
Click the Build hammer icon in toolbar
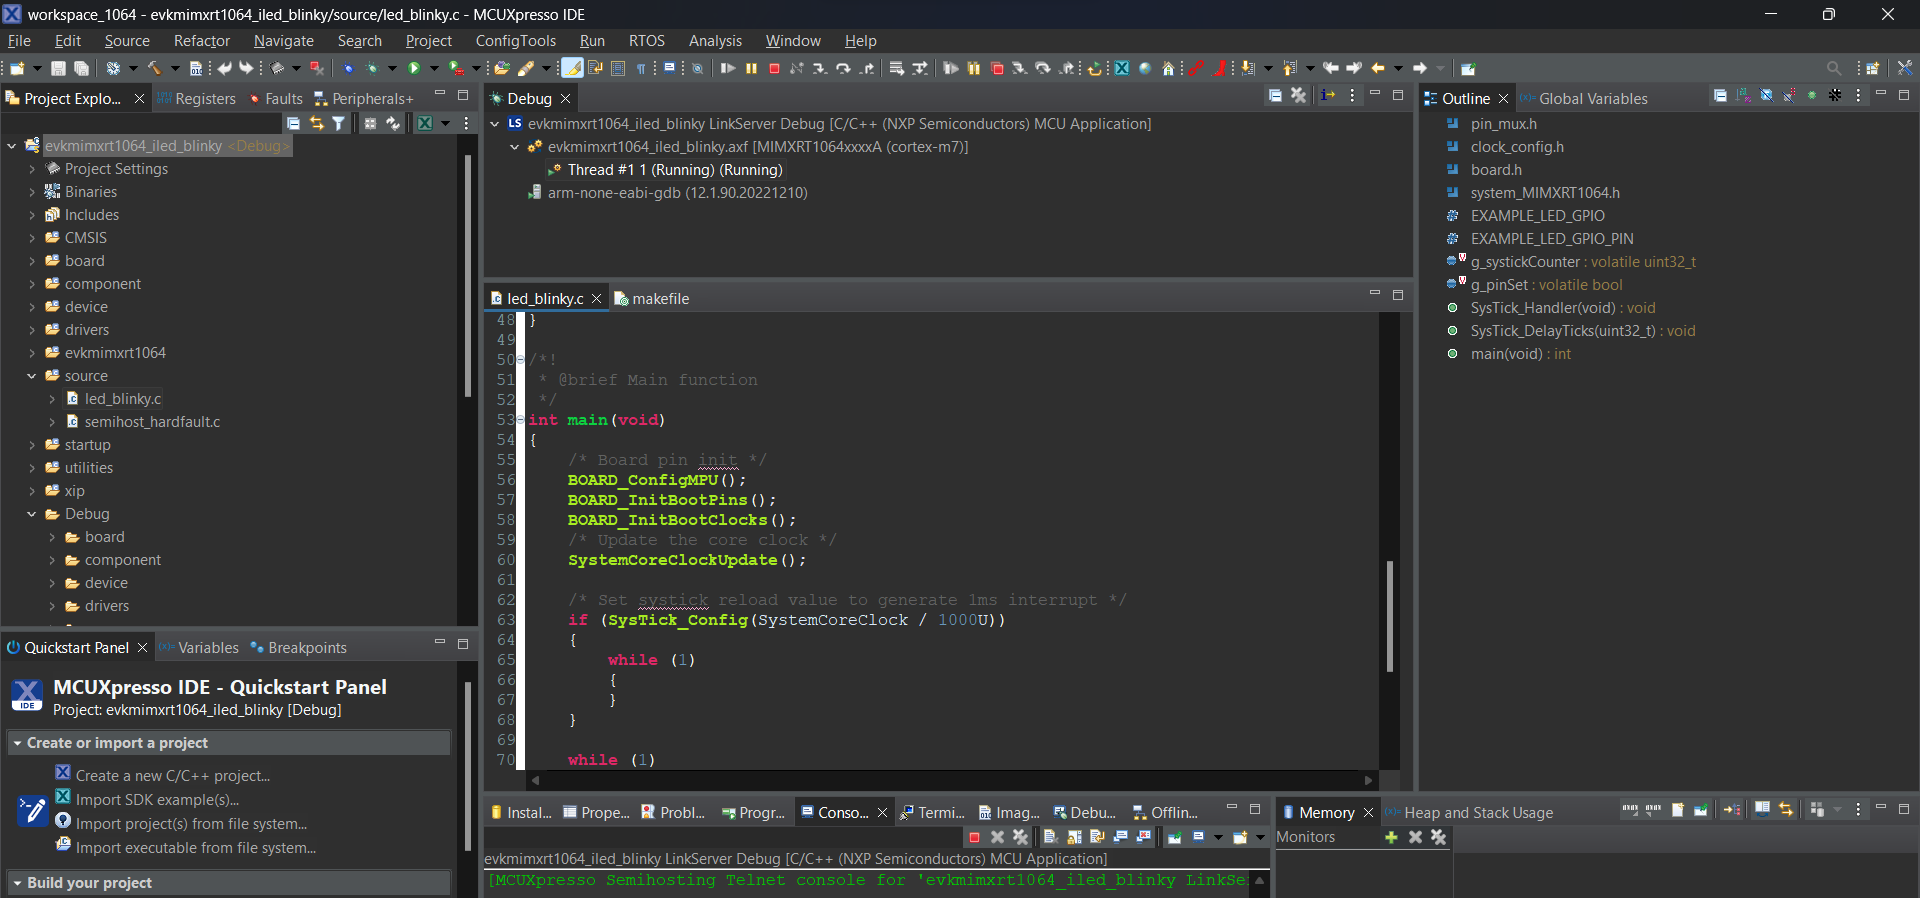point(154,68)
